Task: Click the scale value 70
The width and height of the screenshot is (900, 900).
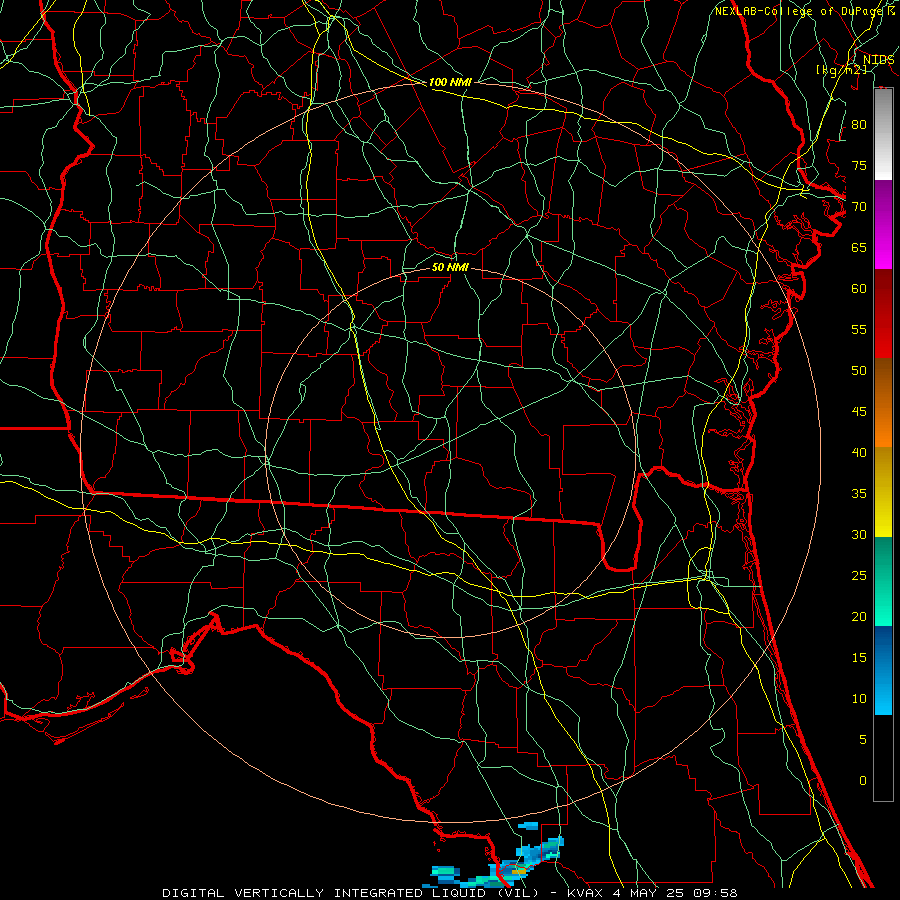Action: coord(859,207)
